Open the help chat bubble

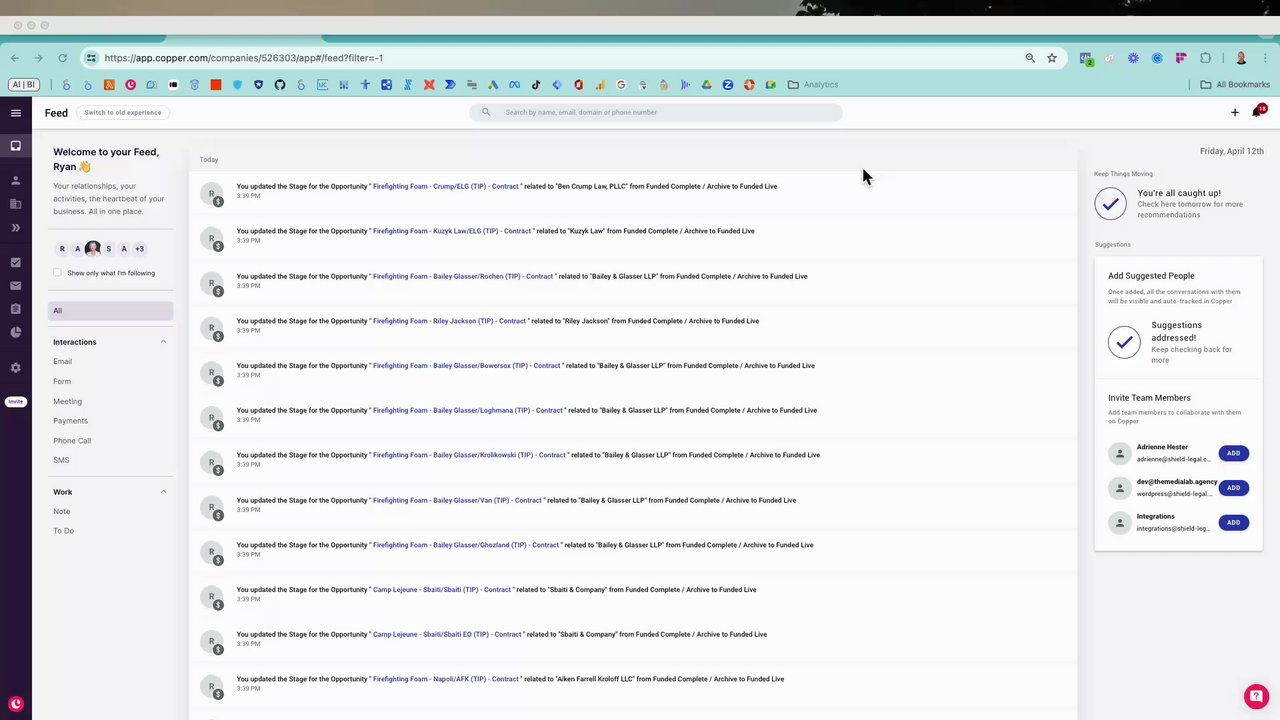click(1256, 696)
